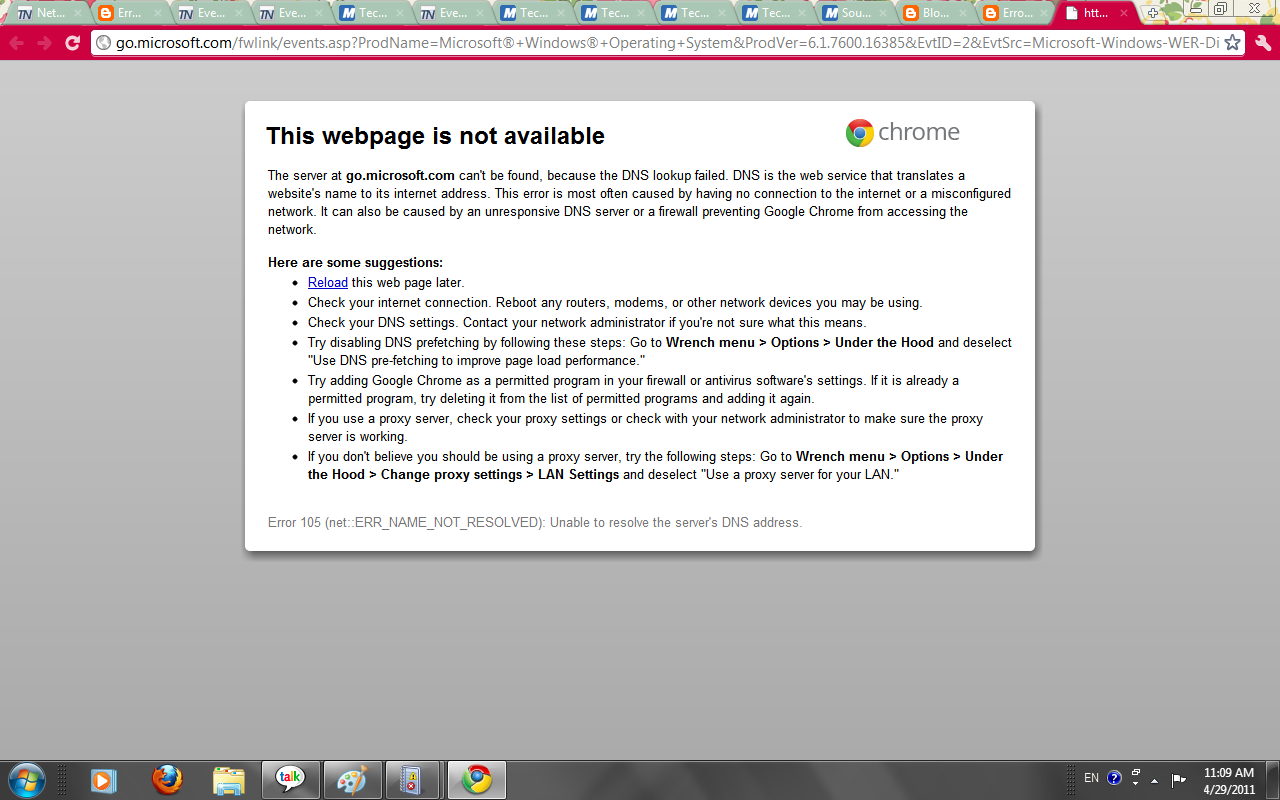The width and height of the screenshot is (1280, 800).
Task: Close the 'Sou...' tab
Action: [x=883, y=14]
